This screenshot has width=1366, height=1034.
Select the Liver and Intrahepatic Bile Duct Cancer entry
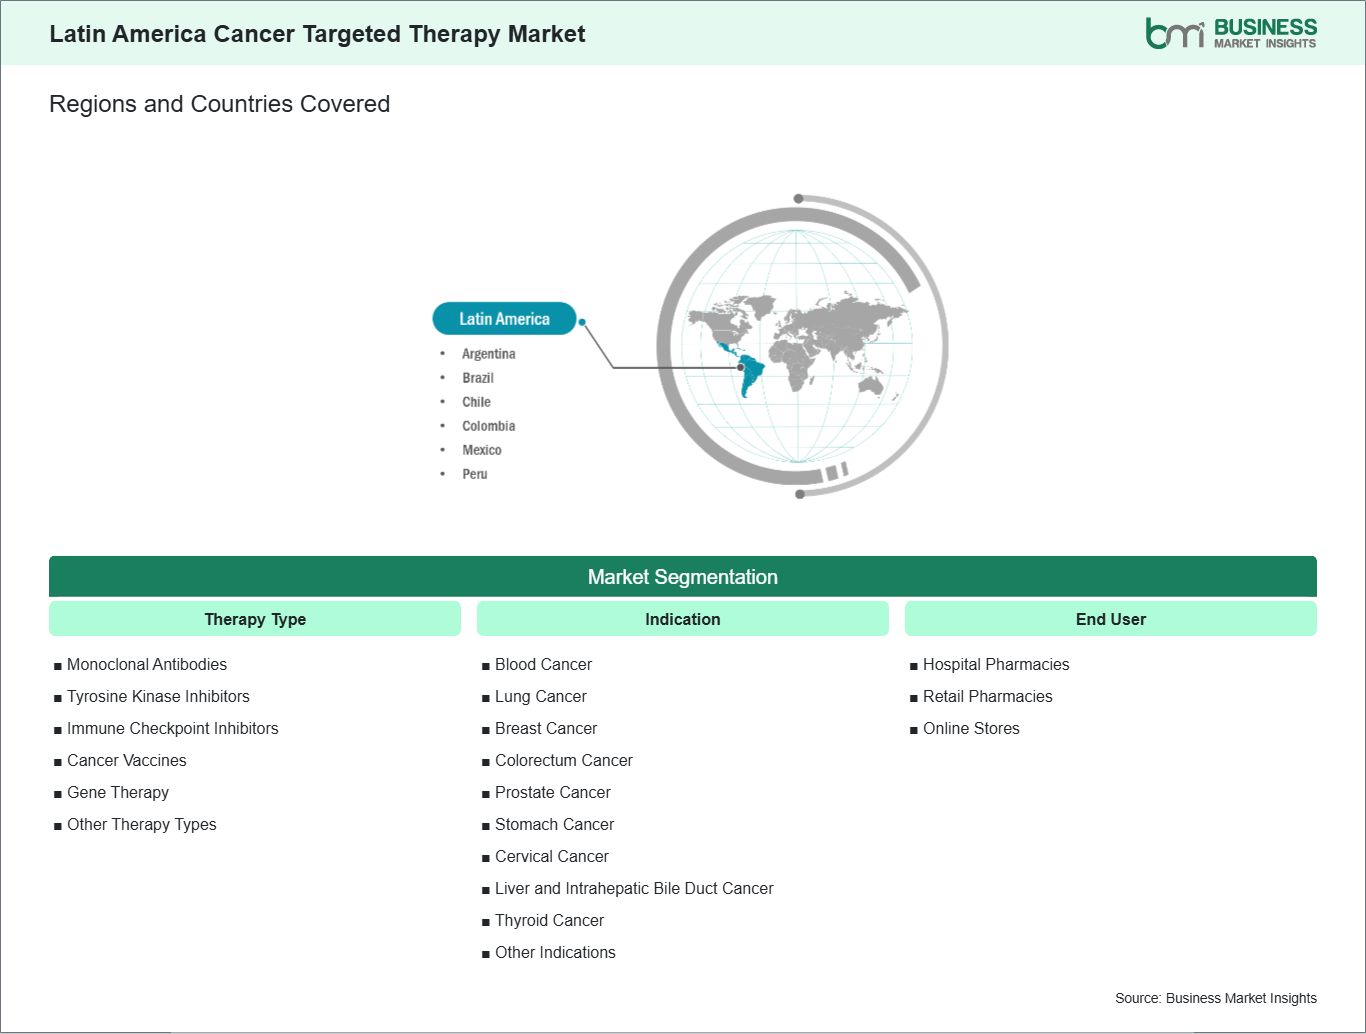click(634, 888)
